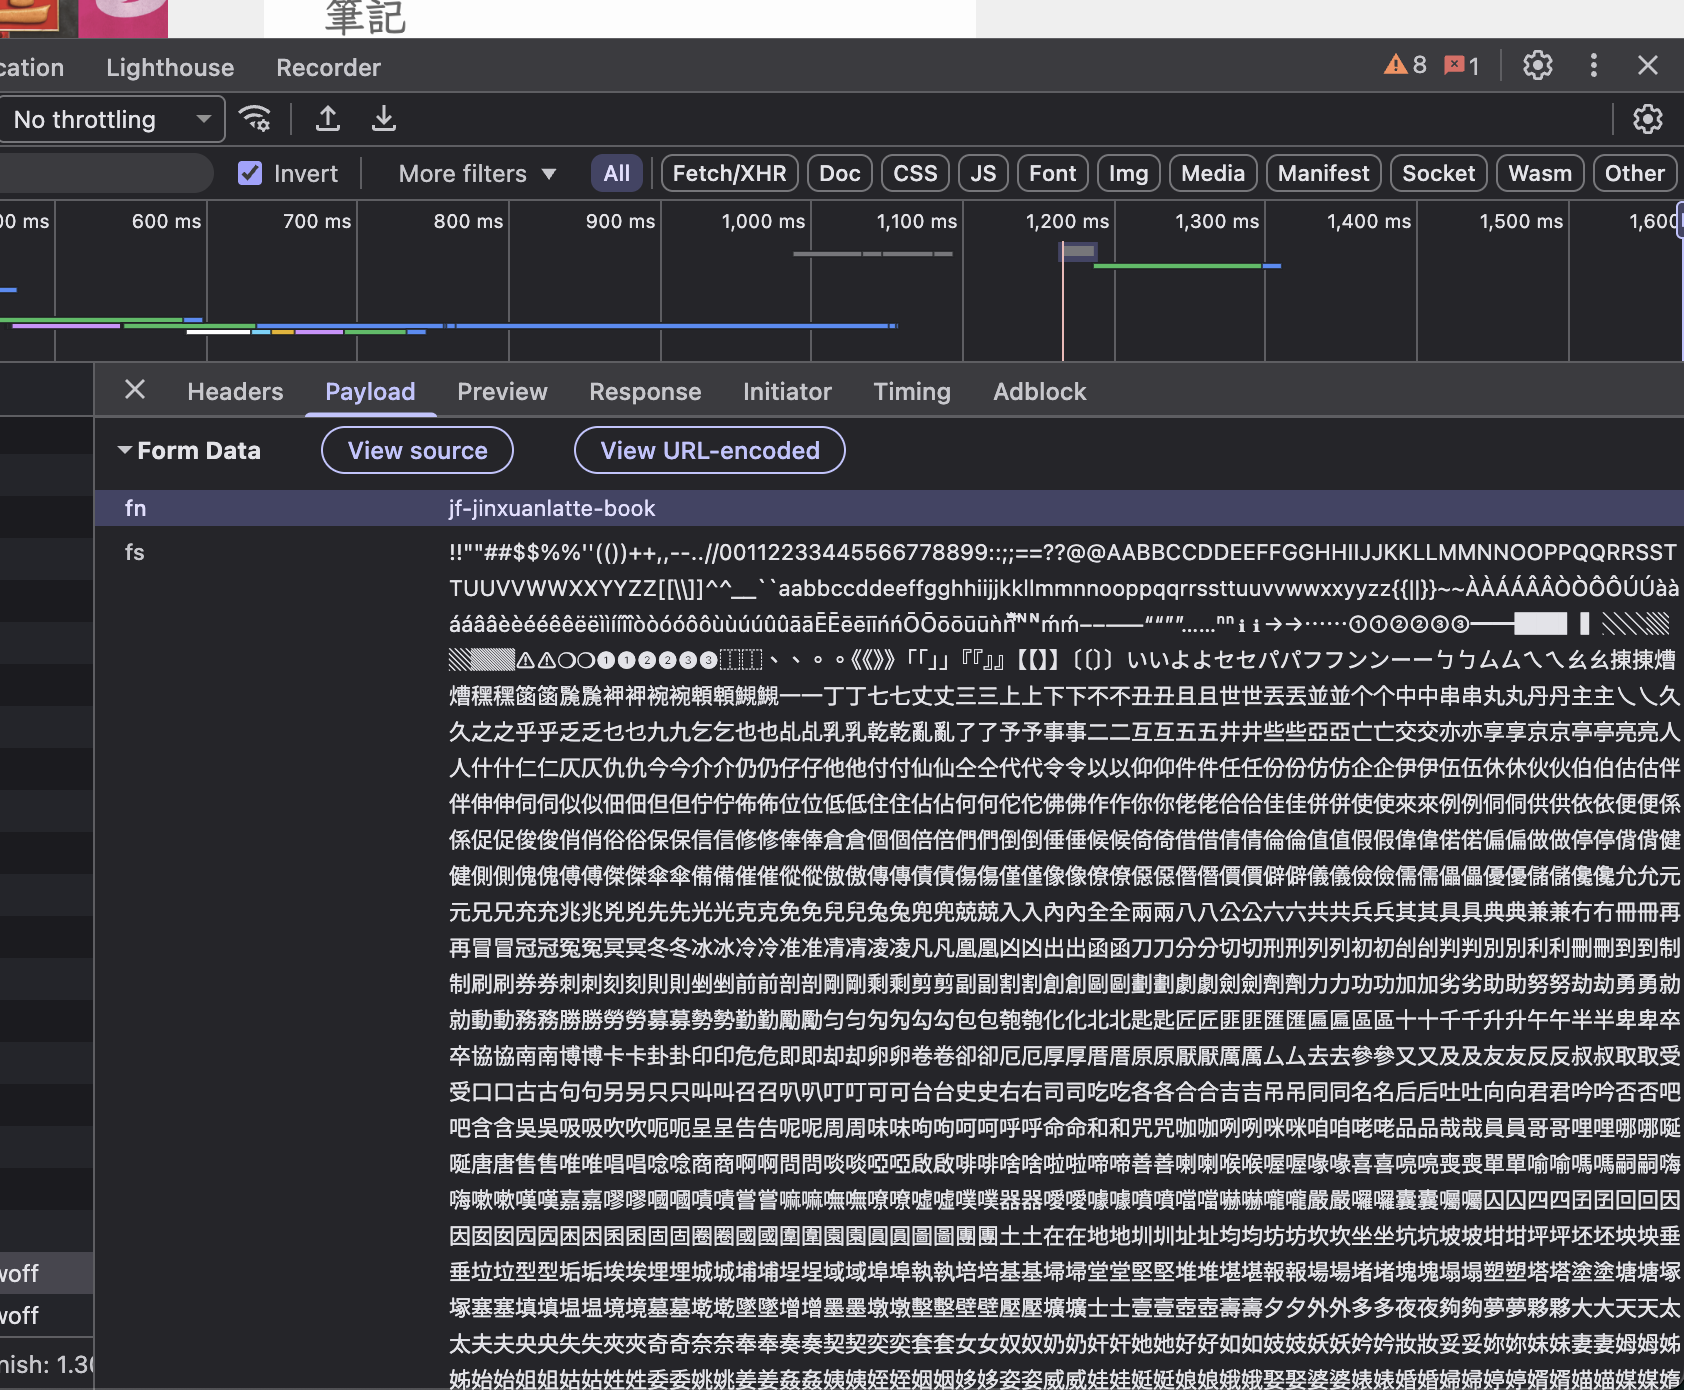Filter requests by Wasm type

click(x=1540, y=173)
